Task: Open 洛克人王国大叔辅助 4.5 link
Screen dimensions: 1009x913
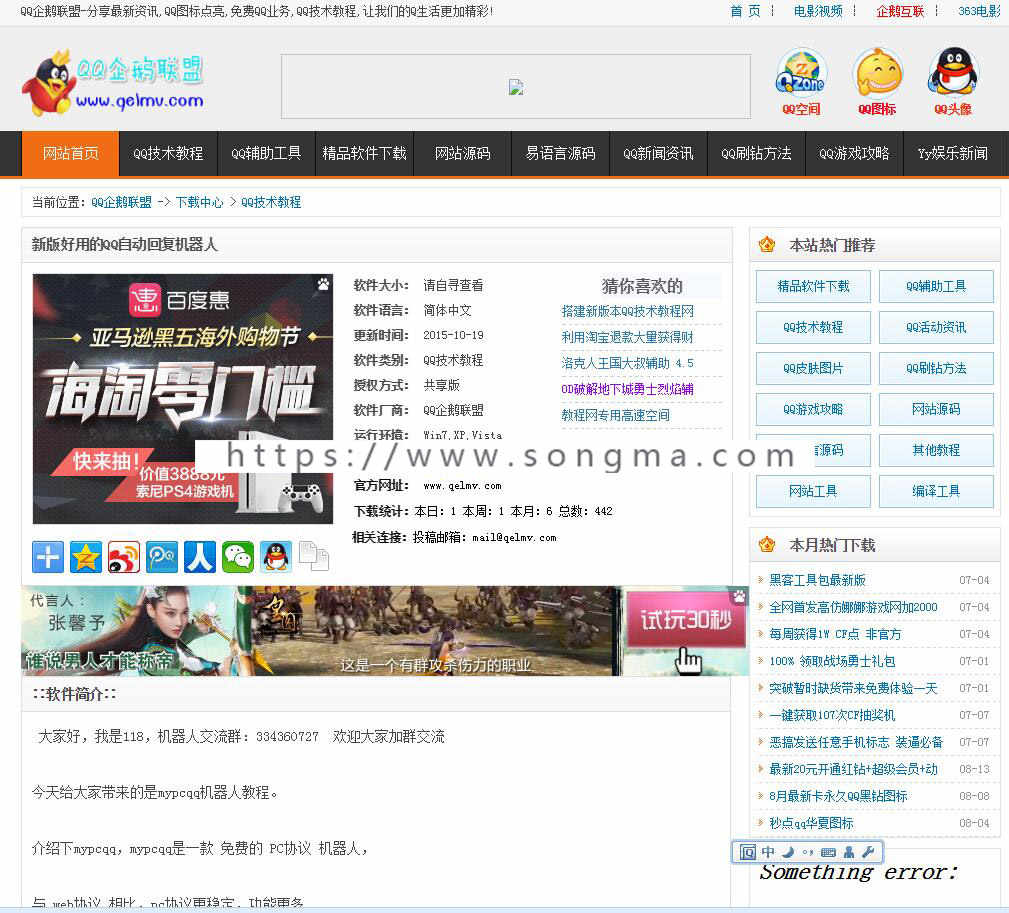Action: tap(627, 363)
